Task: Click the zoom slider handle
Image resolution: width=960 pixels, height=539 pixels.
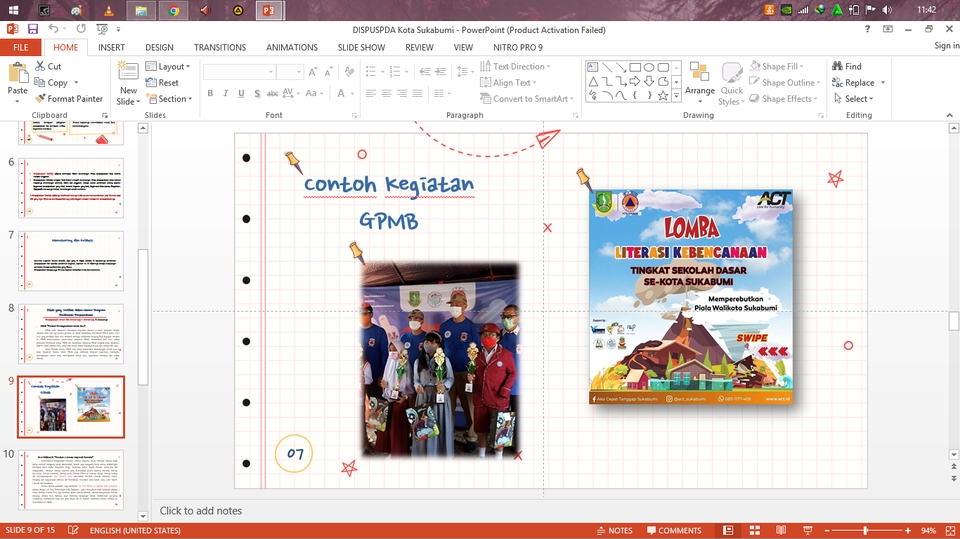Action: pos(865,530)
